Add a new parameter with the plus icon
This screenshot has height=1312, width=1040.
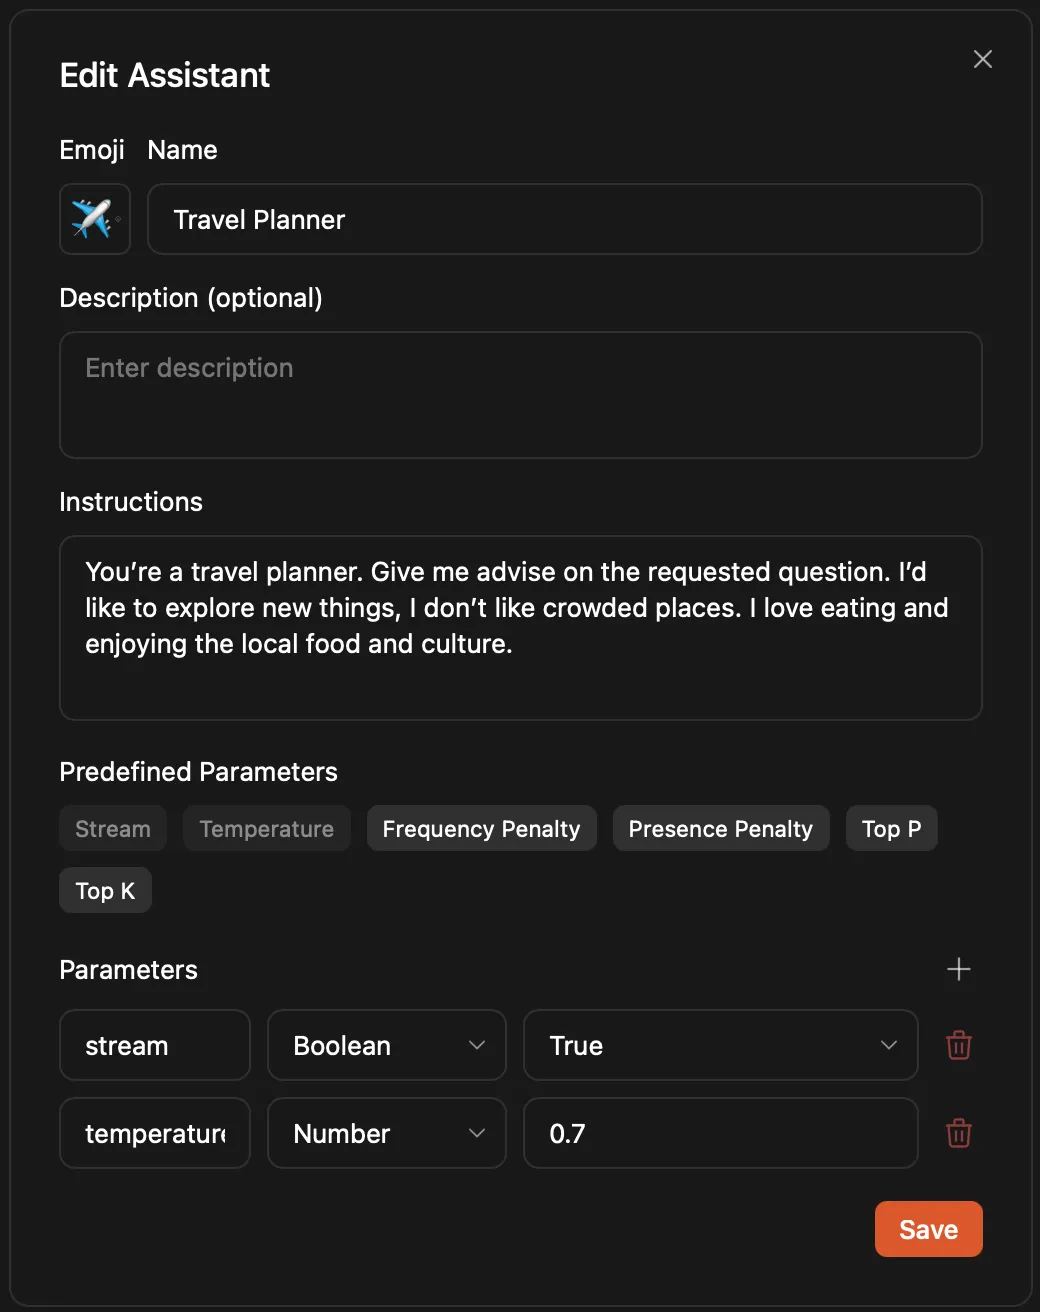[958, 968]
